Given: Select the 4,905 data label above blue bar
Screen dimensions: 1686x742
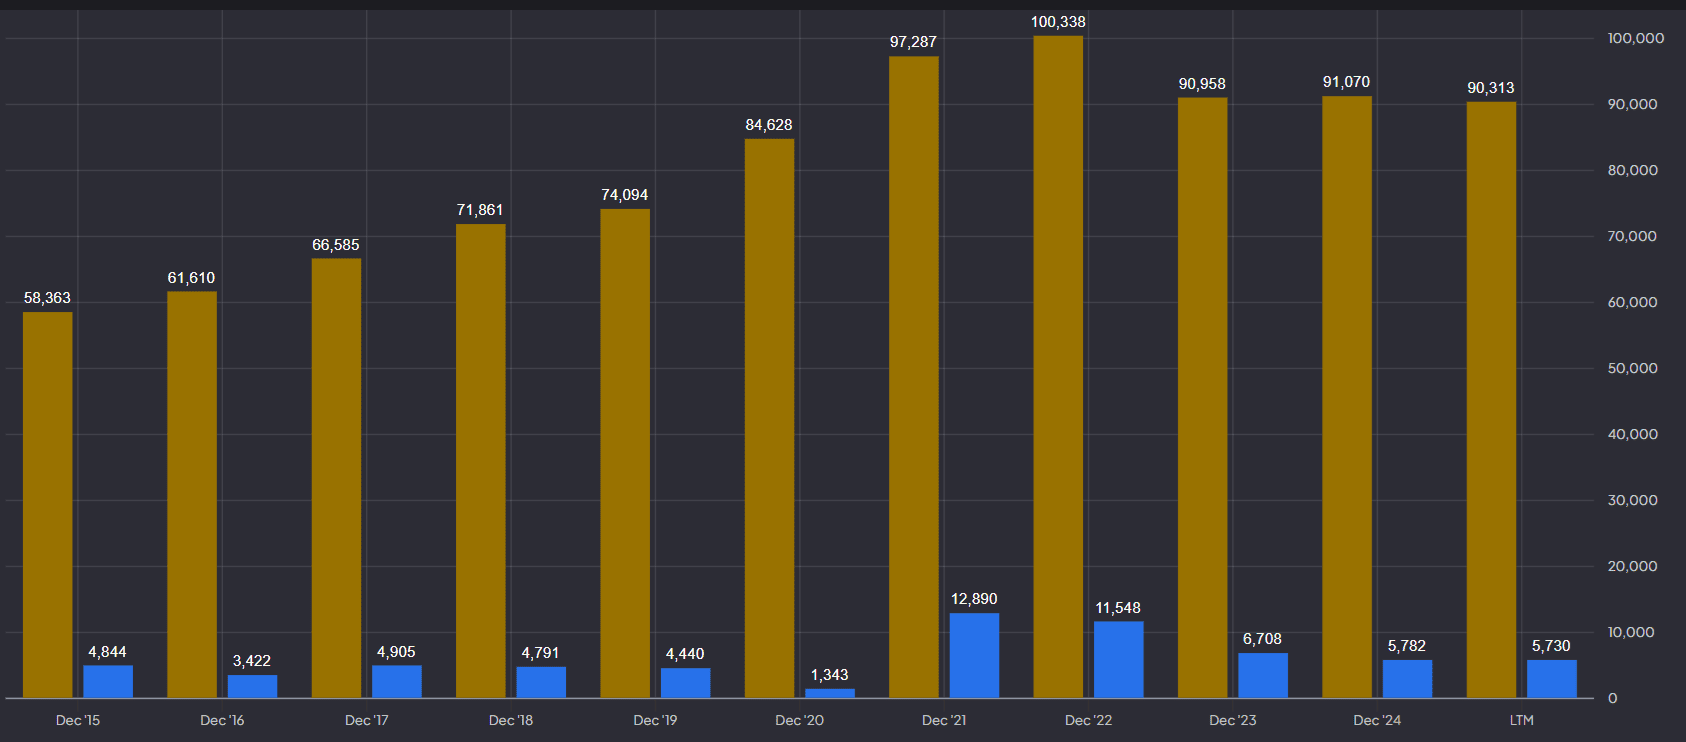Looking at the screenshot, I should [x=396, y=652].
